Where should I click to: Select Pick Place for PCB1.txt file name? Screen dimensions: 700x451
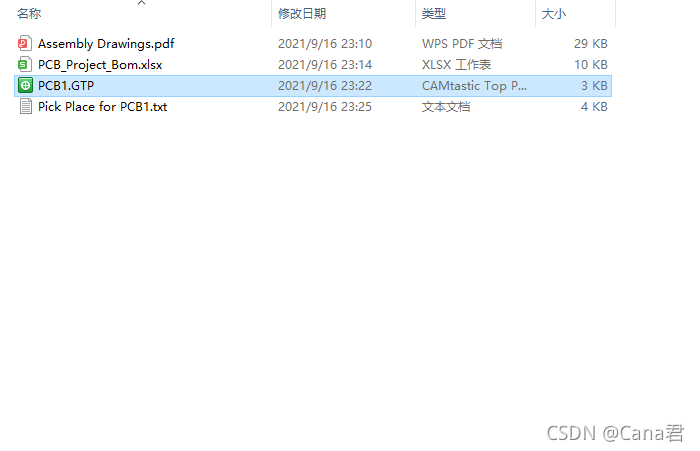pyautogui.click(x=103, y=107)
